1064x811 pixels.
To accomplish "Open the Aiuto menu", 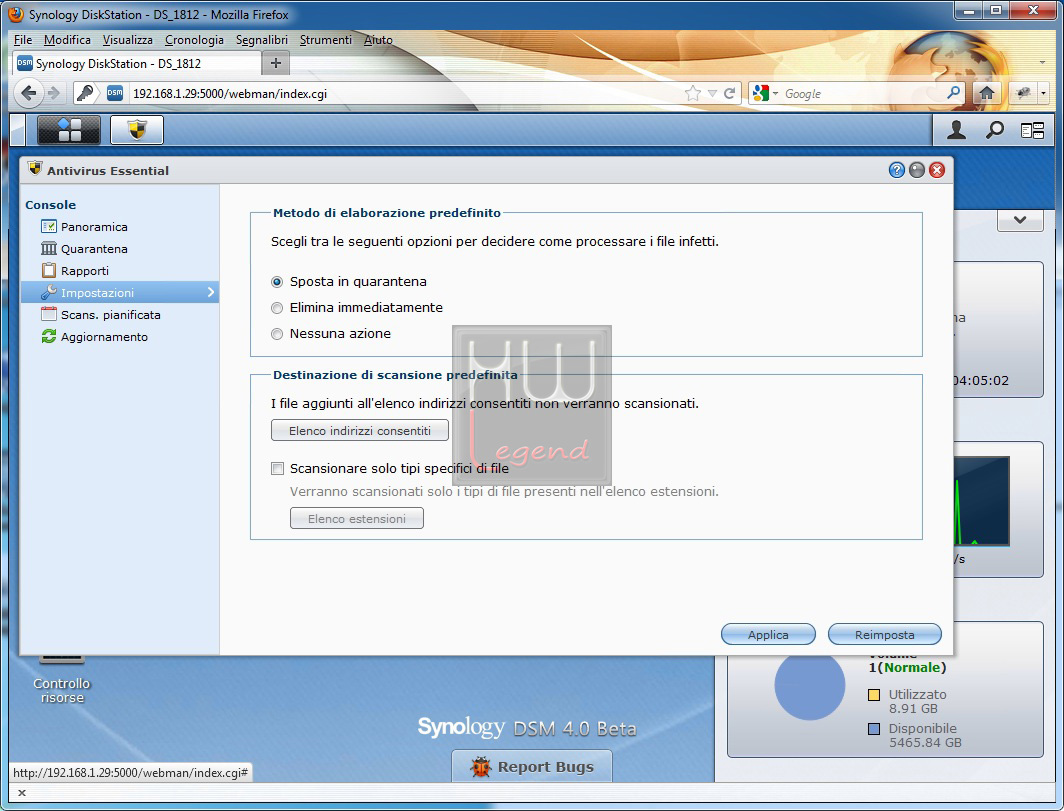I will (378, 40).
